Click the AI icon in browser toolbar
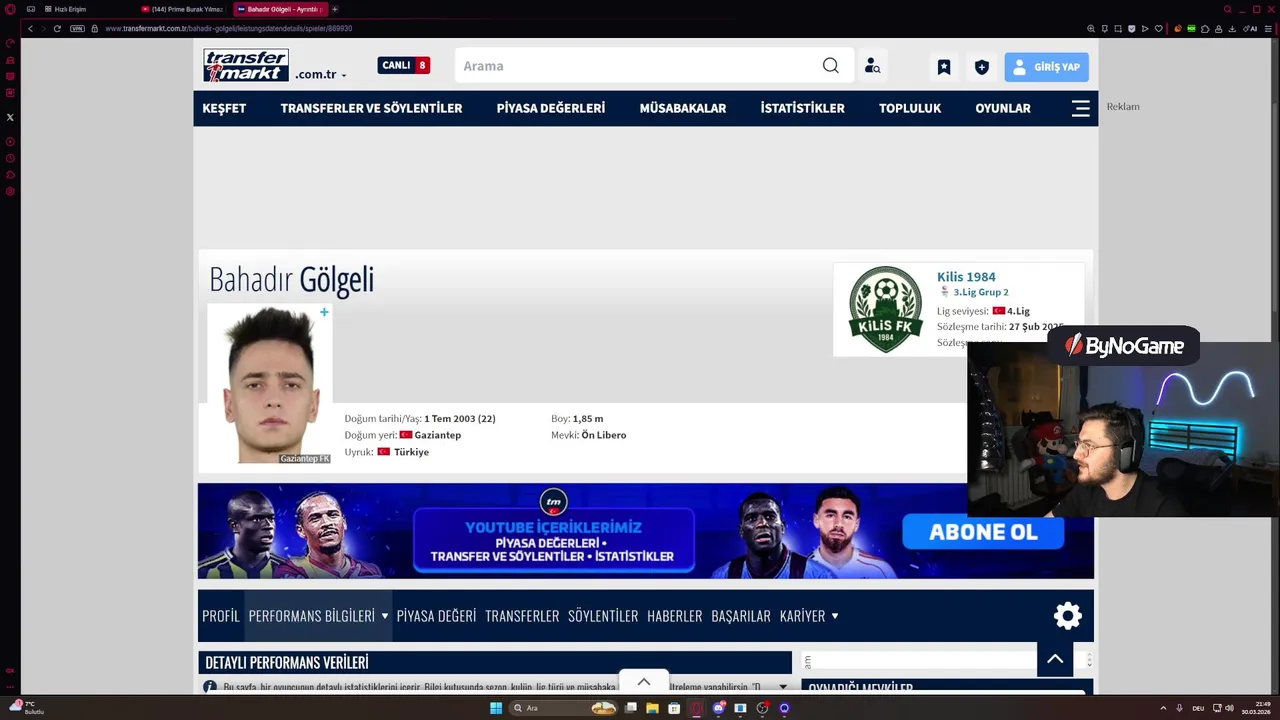This screenshot has width=1280, height=720. click(1250, 28)
